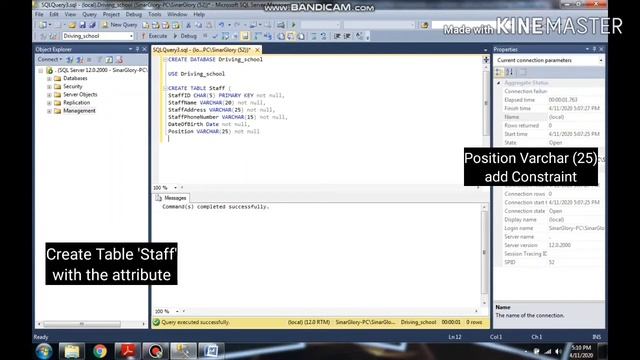
Task: Open the Windows Start button
Action: [x=44, y=351]
